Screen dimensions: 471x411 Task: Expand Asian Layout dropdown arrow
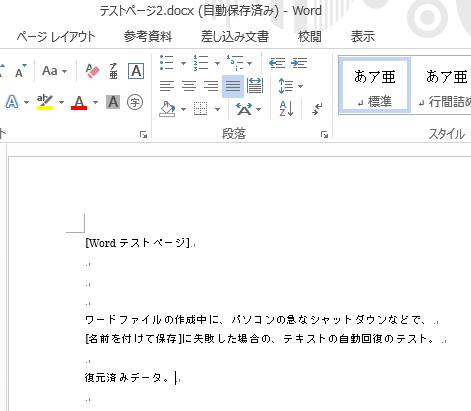point(259,109)
